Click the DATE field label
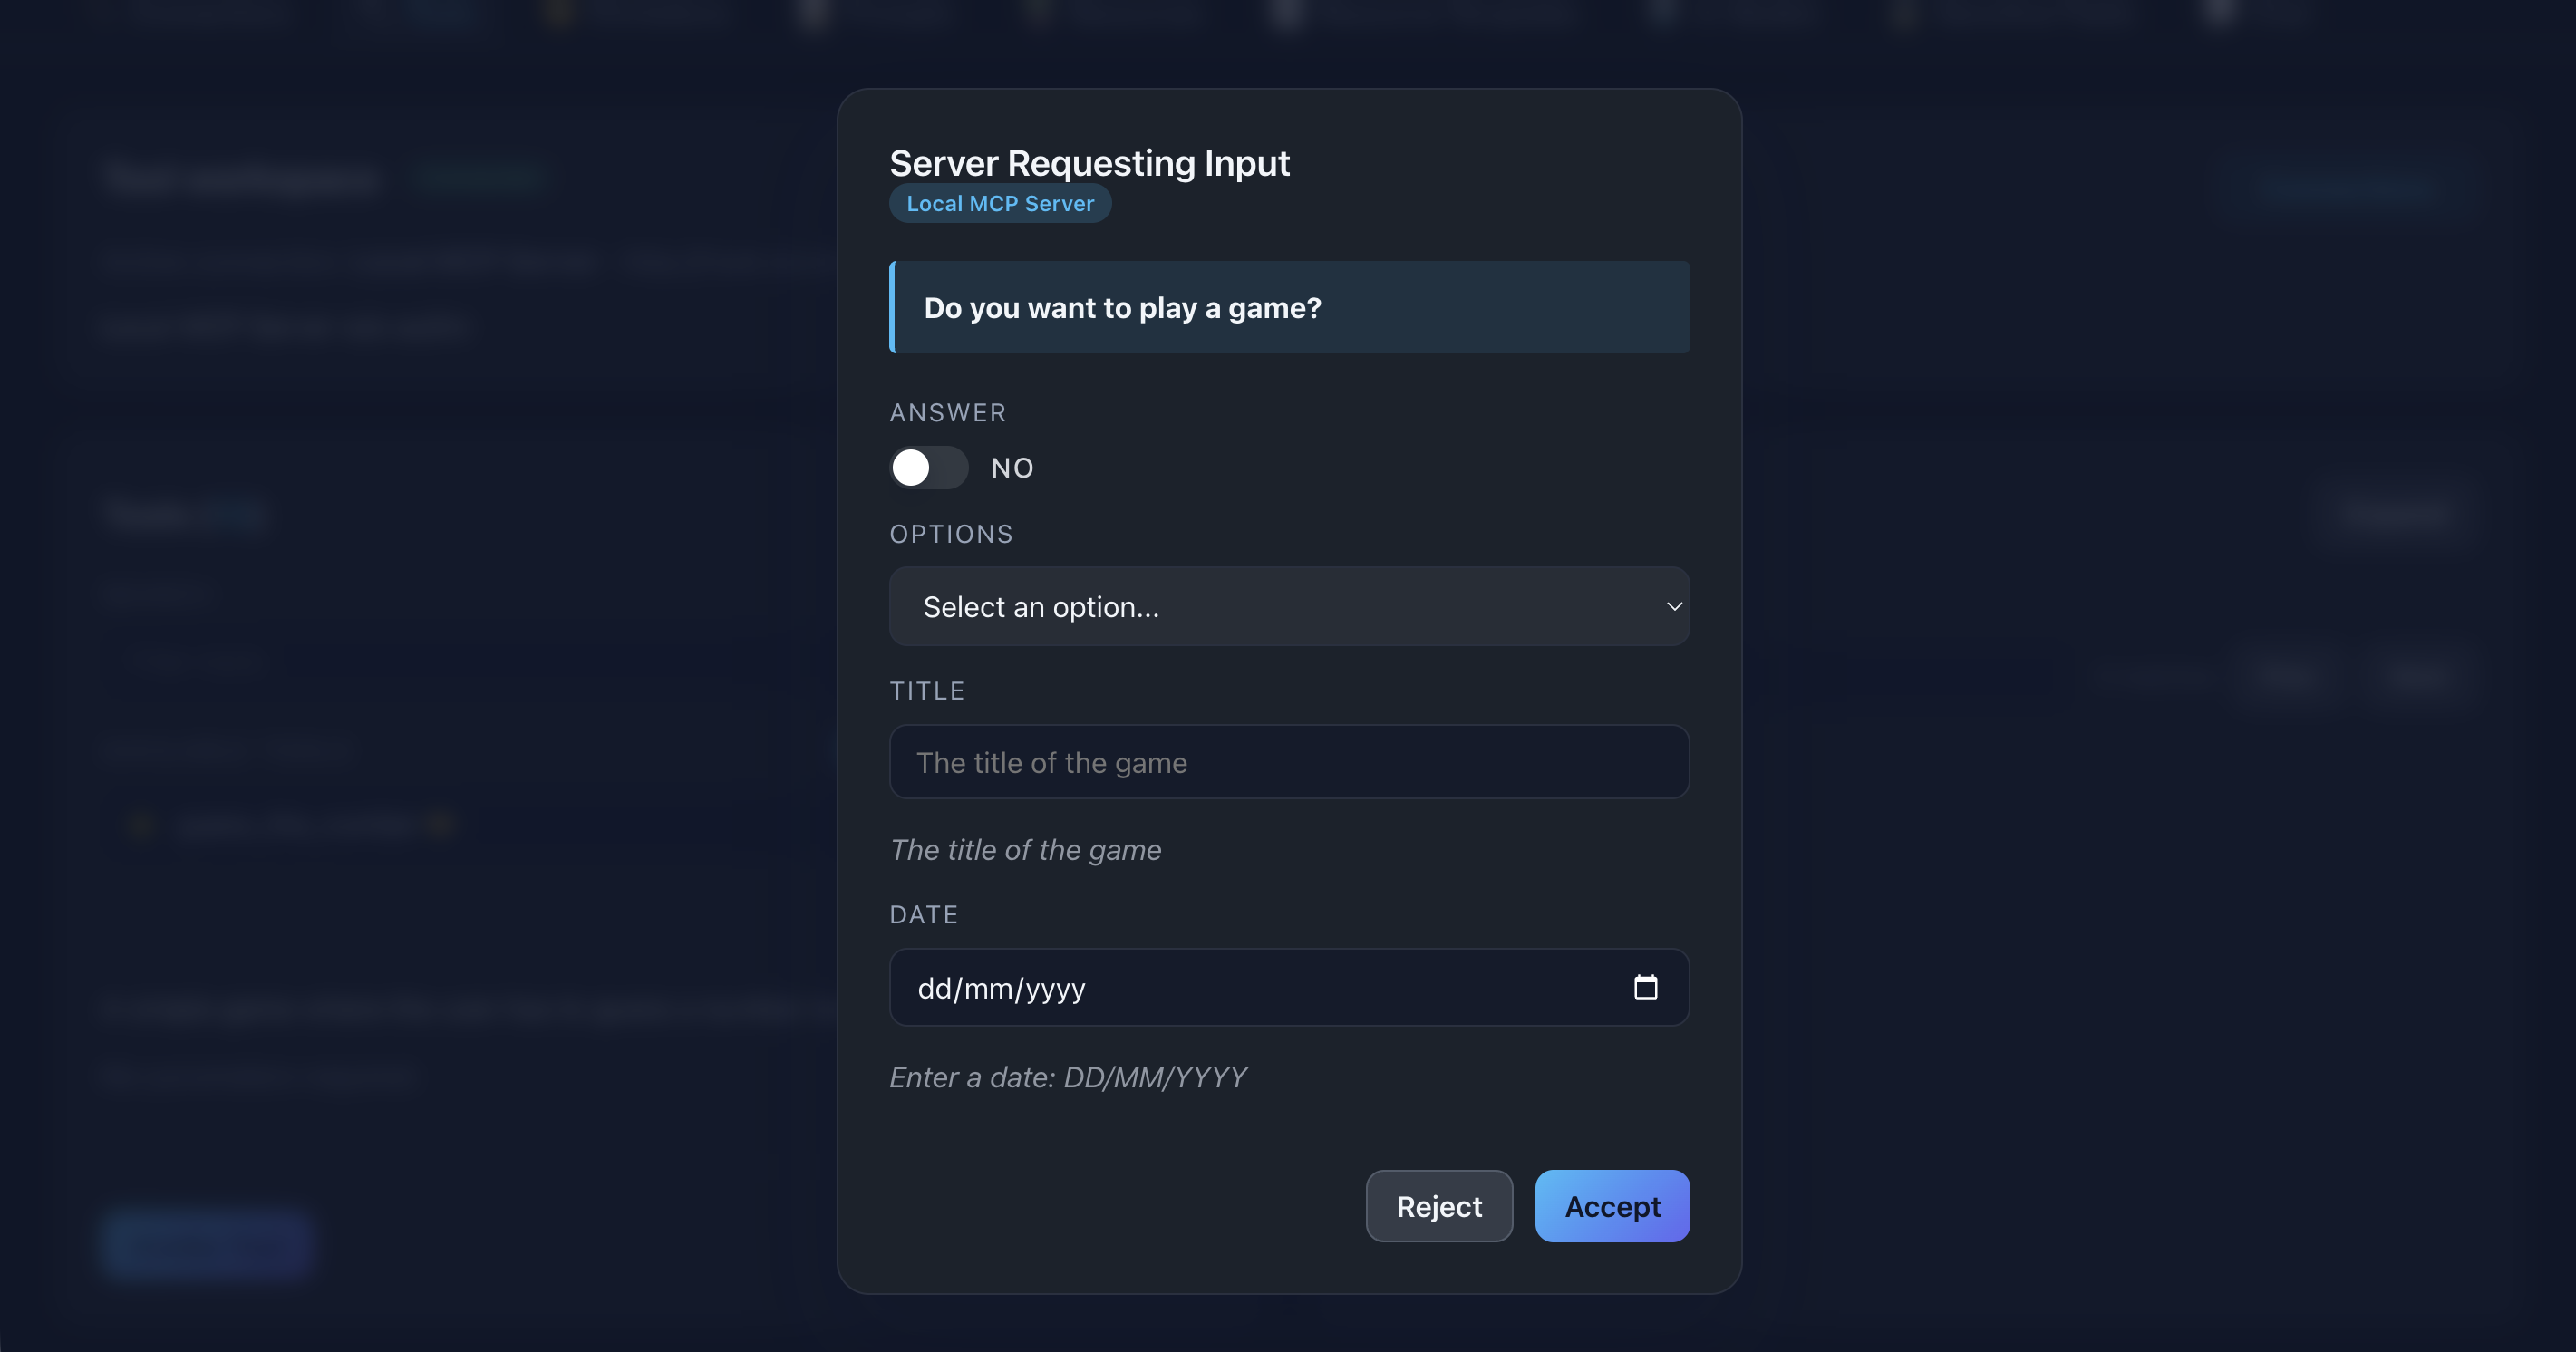The height and width of the screenshot is (1352, 2576). click(x=924, y=915)
